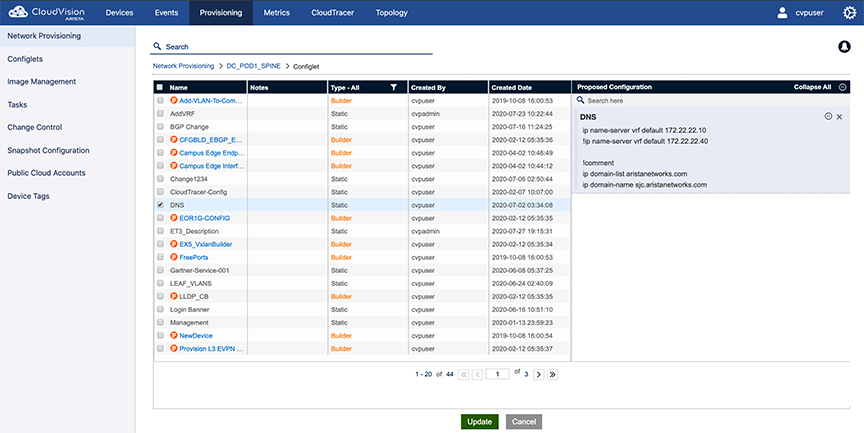Click builder icon of CFGBLD_EBGP_E
Image resolution: width=864 pixels, height=433 pixels.
(174, 140)
